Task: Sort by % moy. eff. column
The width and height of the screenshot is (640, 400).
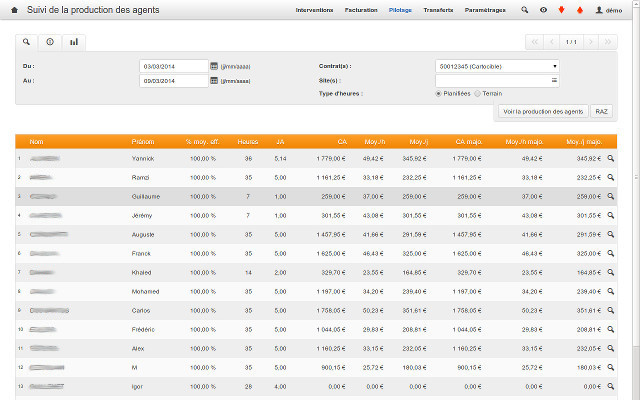Action: 202,142
